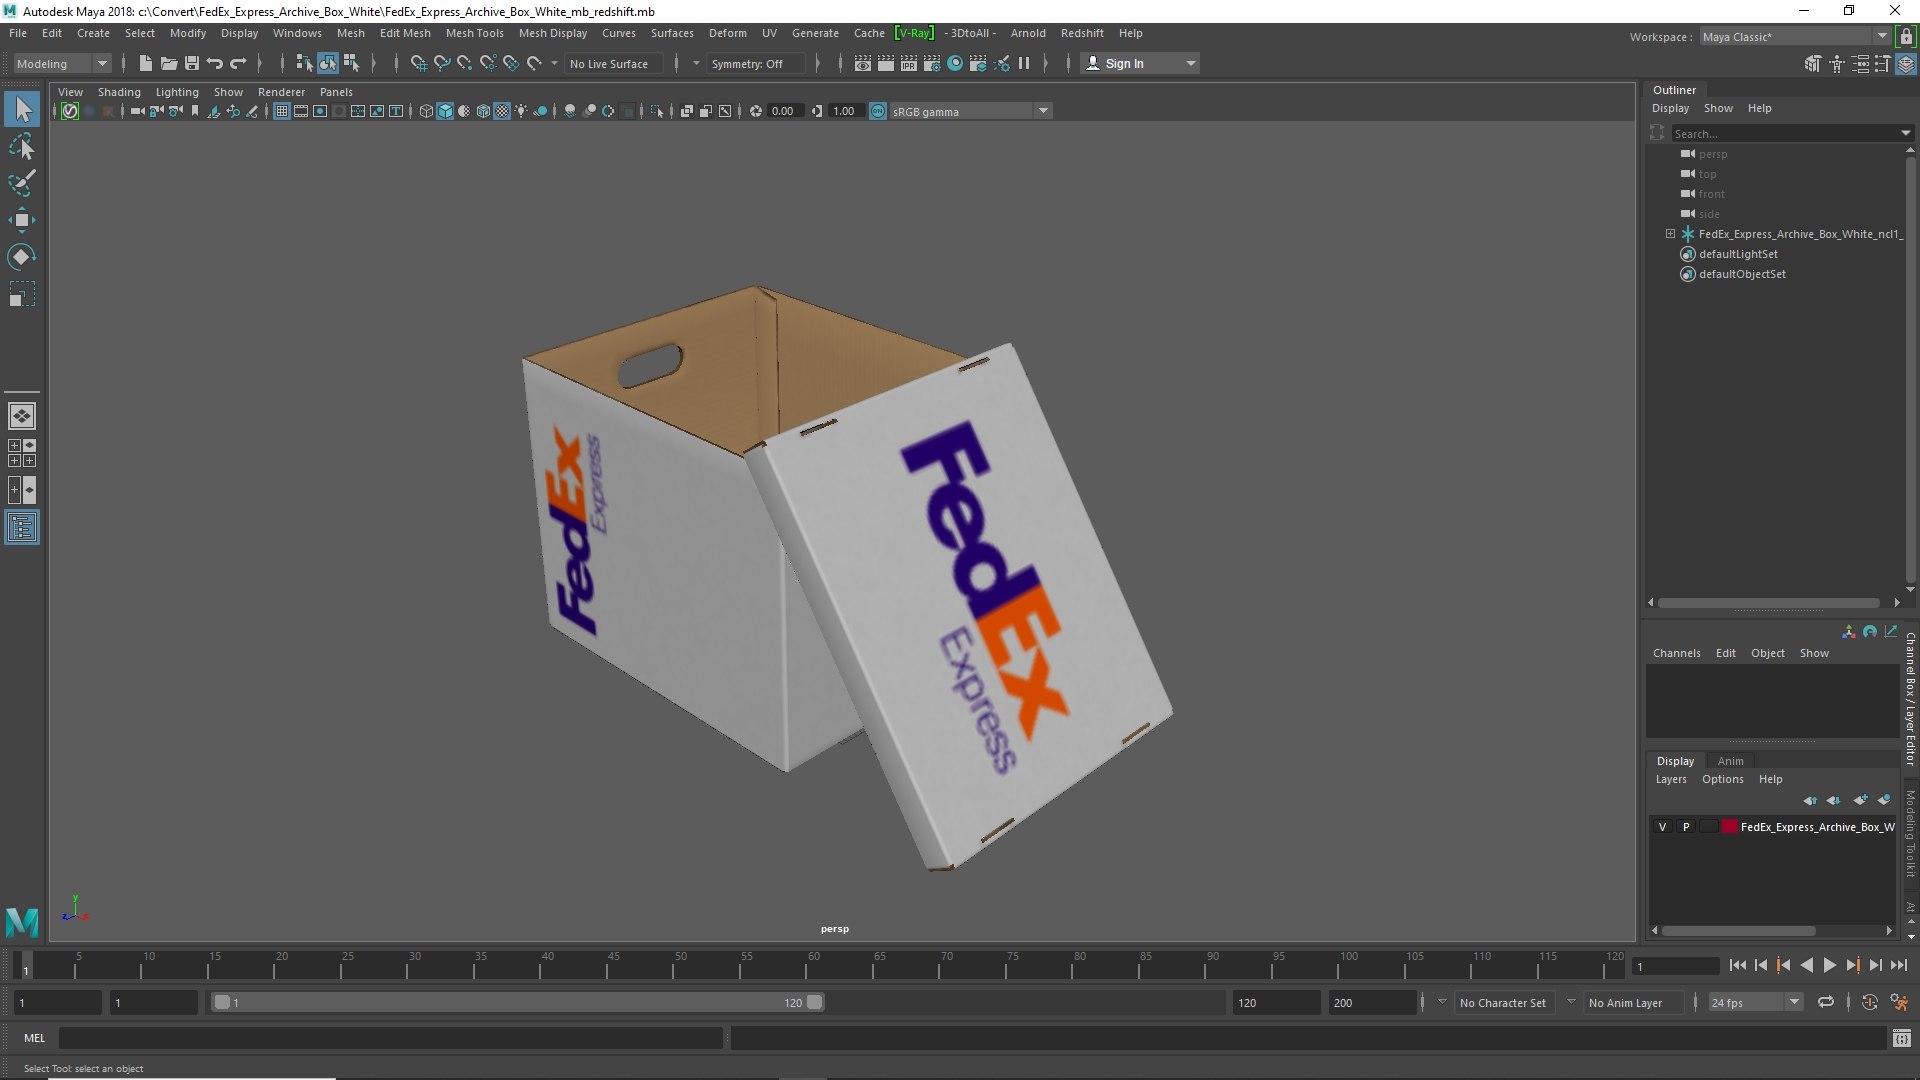The width and height of the screenshot is (1920, 1080).
Task: Toggle the Outliner layout button
Action: (x=22, y=527)
